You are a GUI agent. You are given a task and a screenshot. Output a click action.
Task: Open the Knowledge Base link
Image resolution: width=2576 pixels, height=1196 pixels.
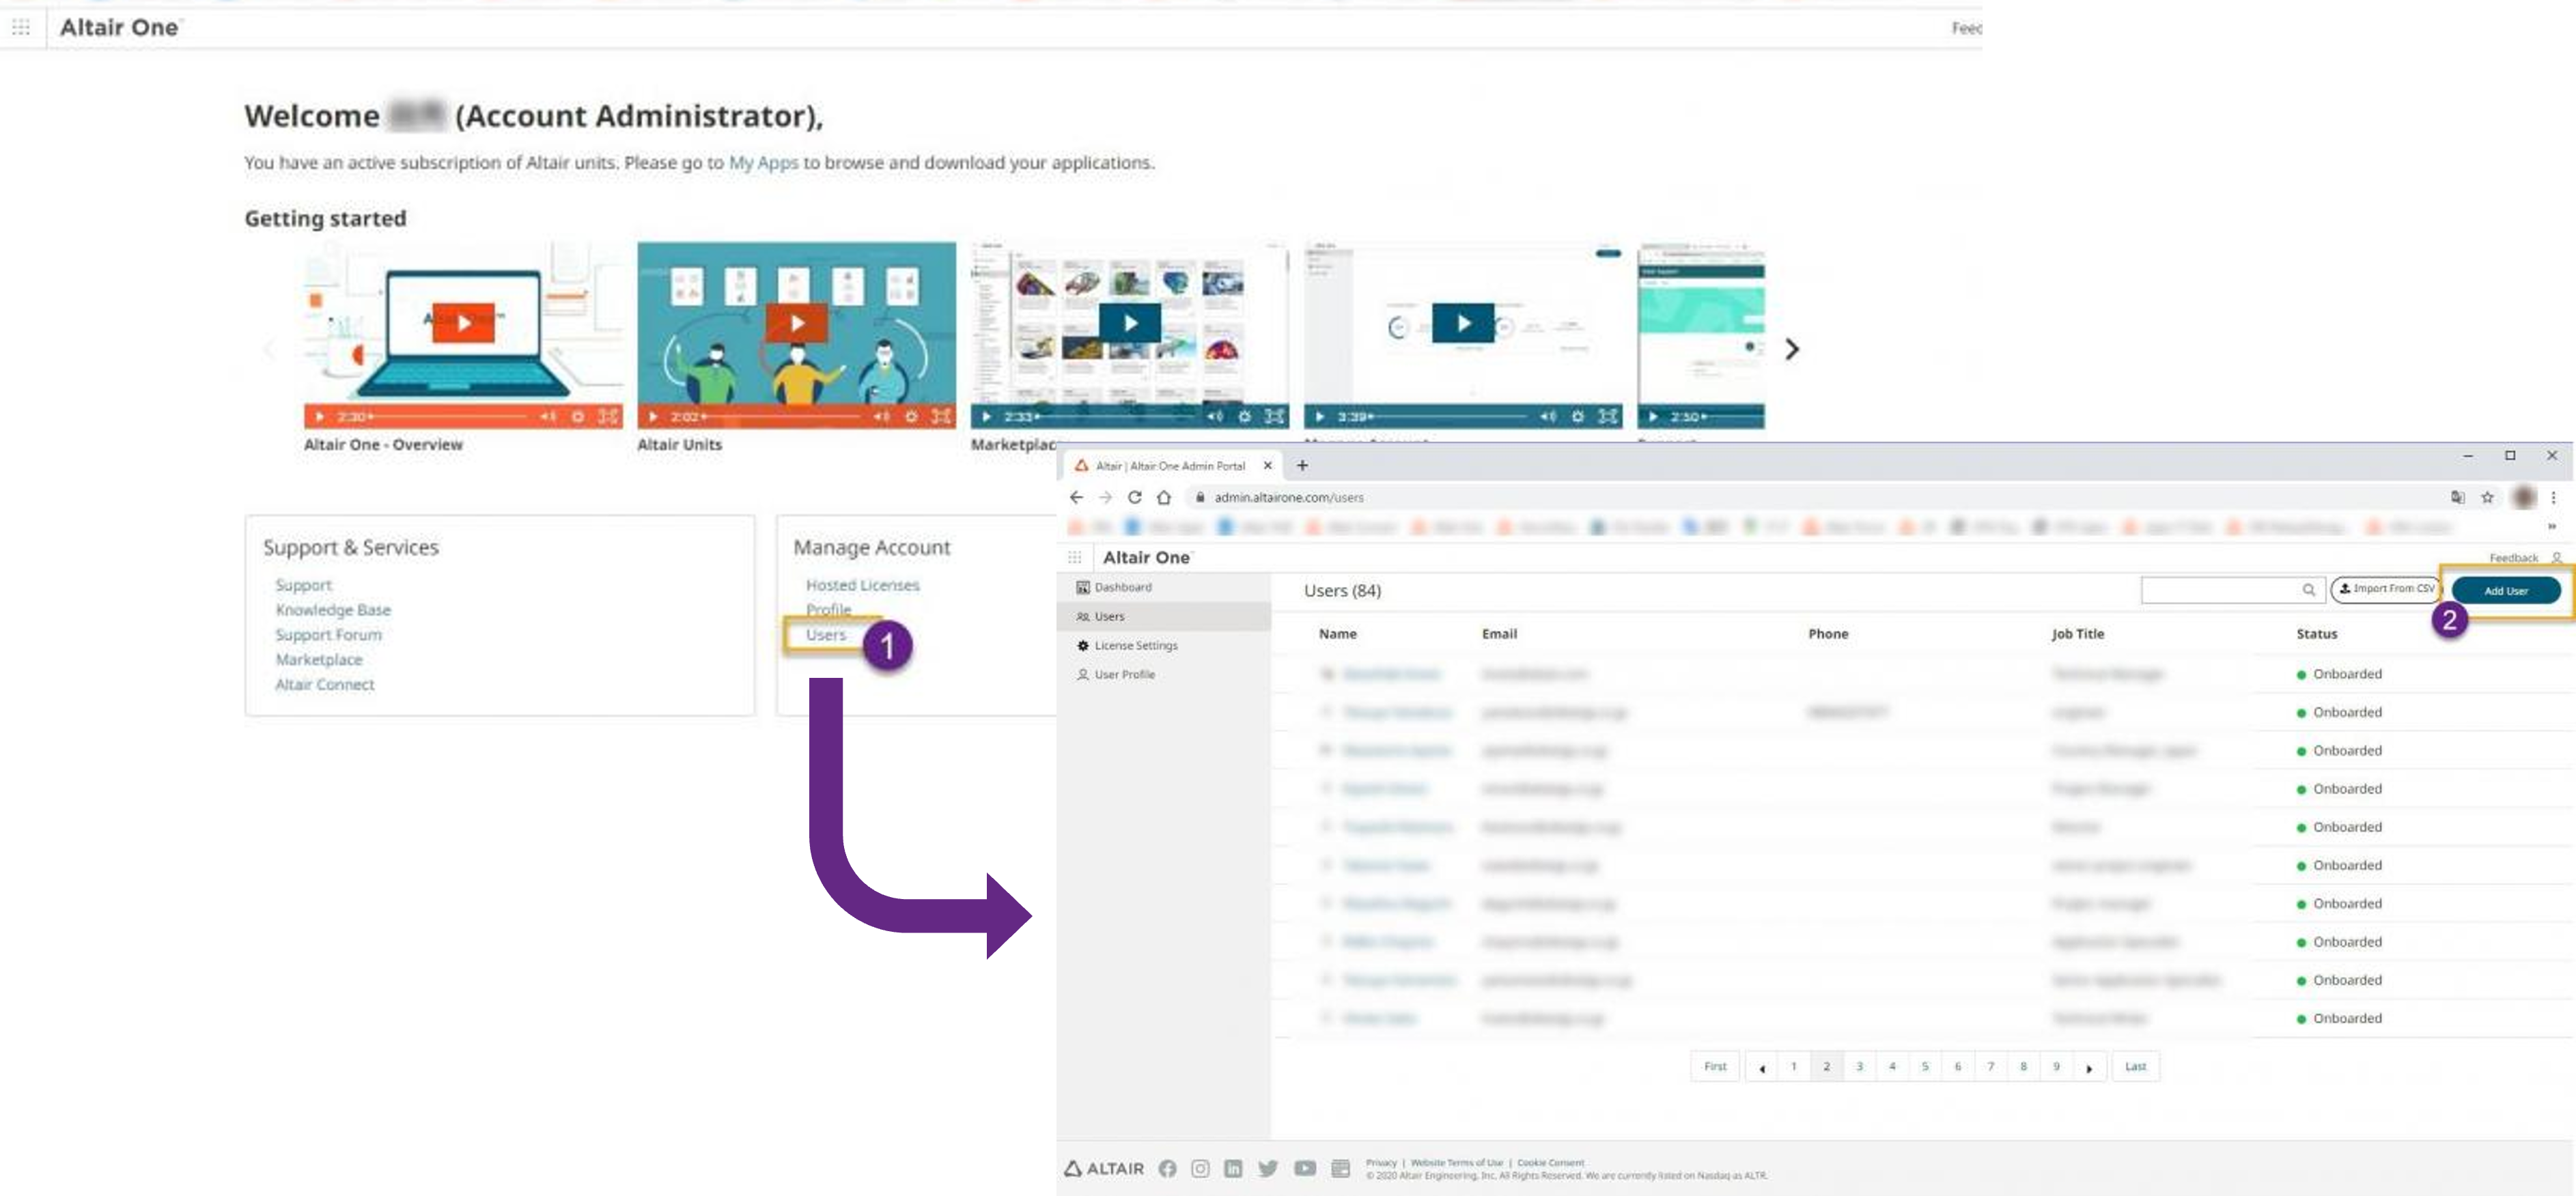[x=333, y=610]
